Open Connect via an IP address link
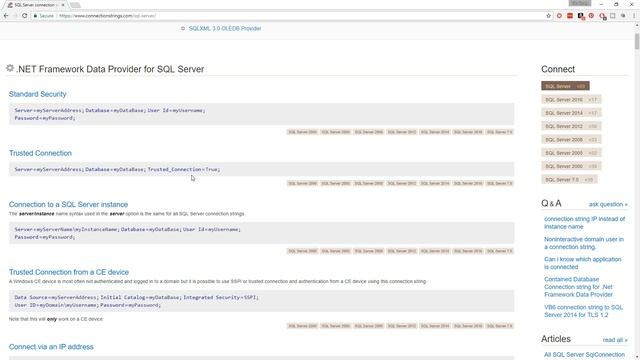This screenshot has height=360, width=640. point(51,347)
